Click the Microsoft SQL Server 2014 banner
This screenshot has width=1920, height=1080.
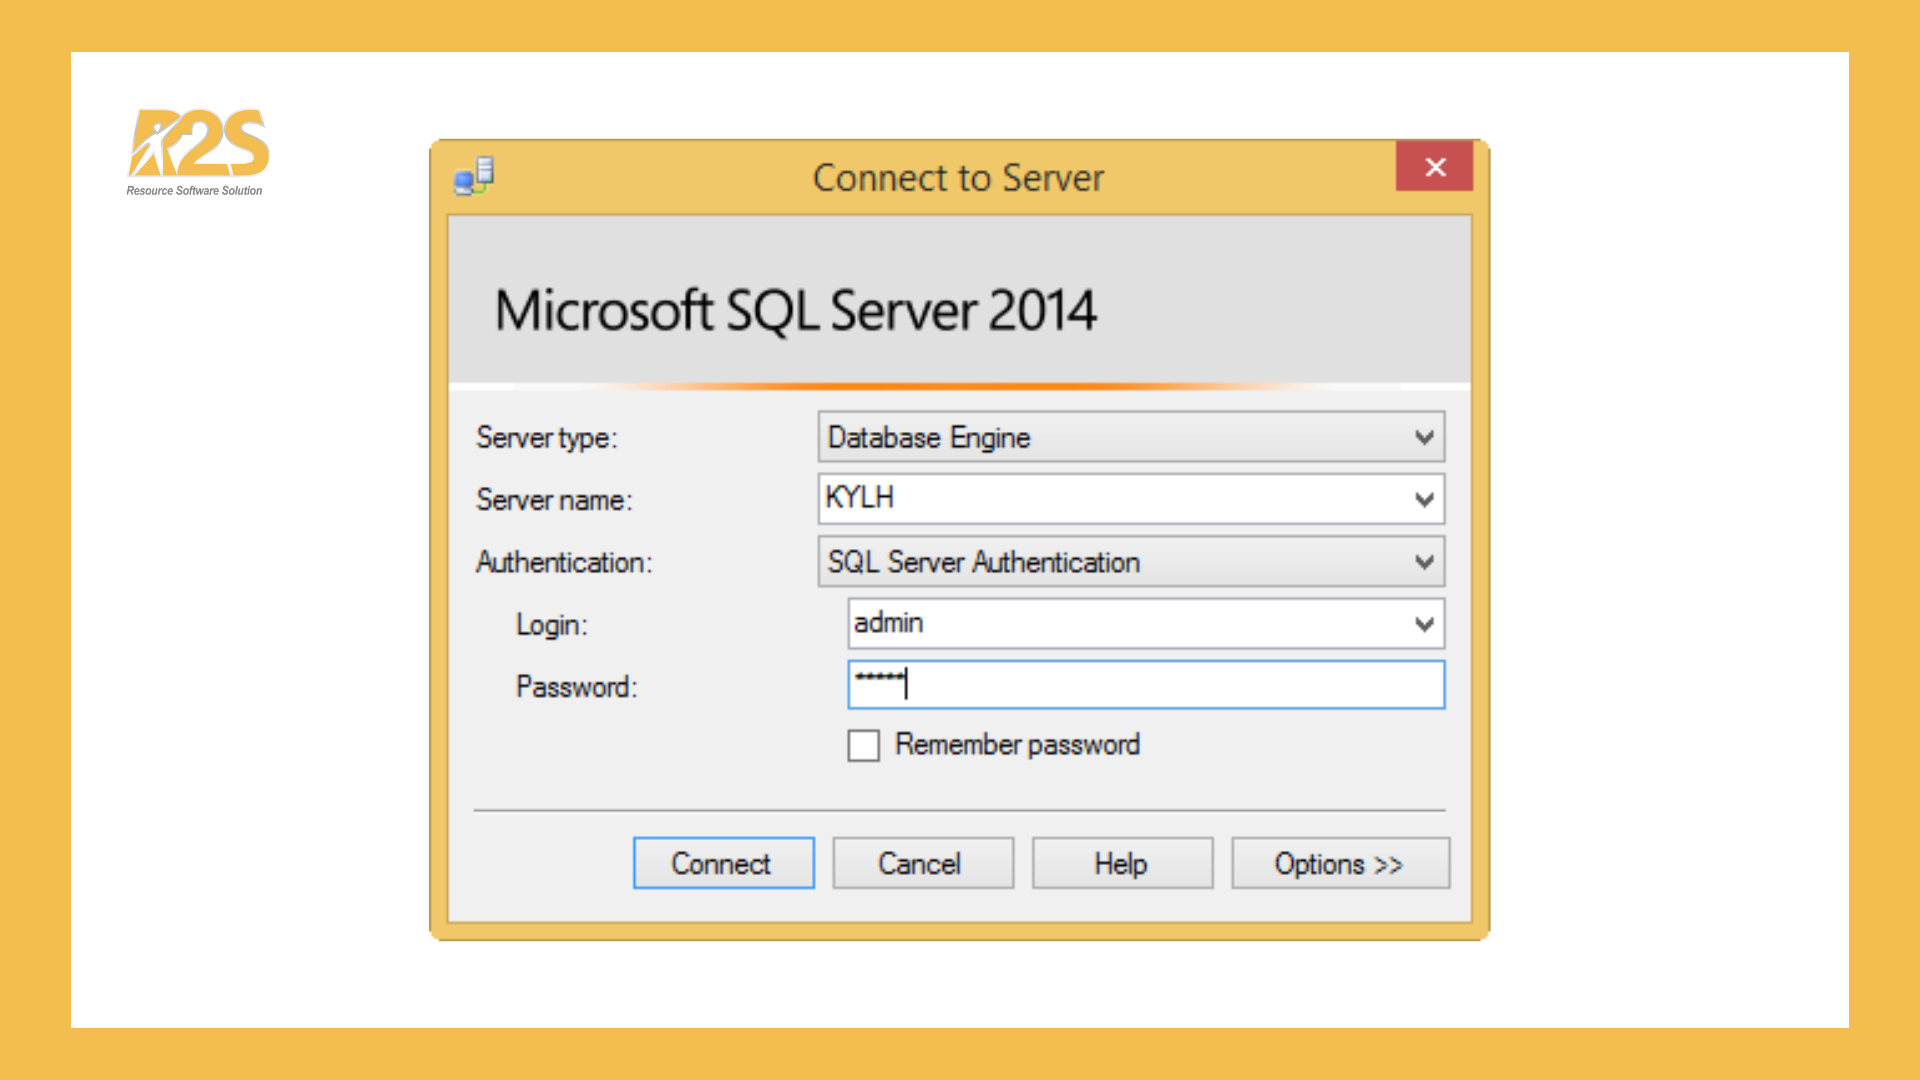click(795, 310)
